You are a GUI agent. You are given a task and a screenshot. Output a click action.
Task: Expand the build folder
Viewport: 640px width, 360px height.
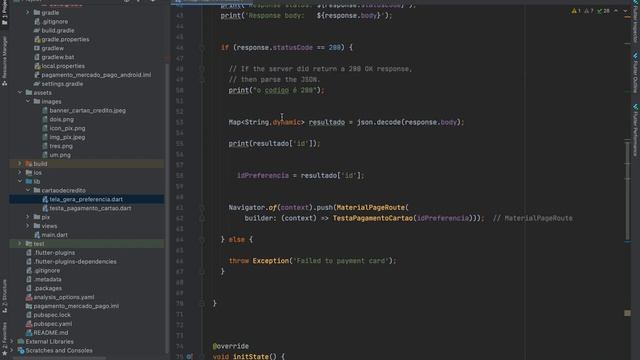click(20, 164)
